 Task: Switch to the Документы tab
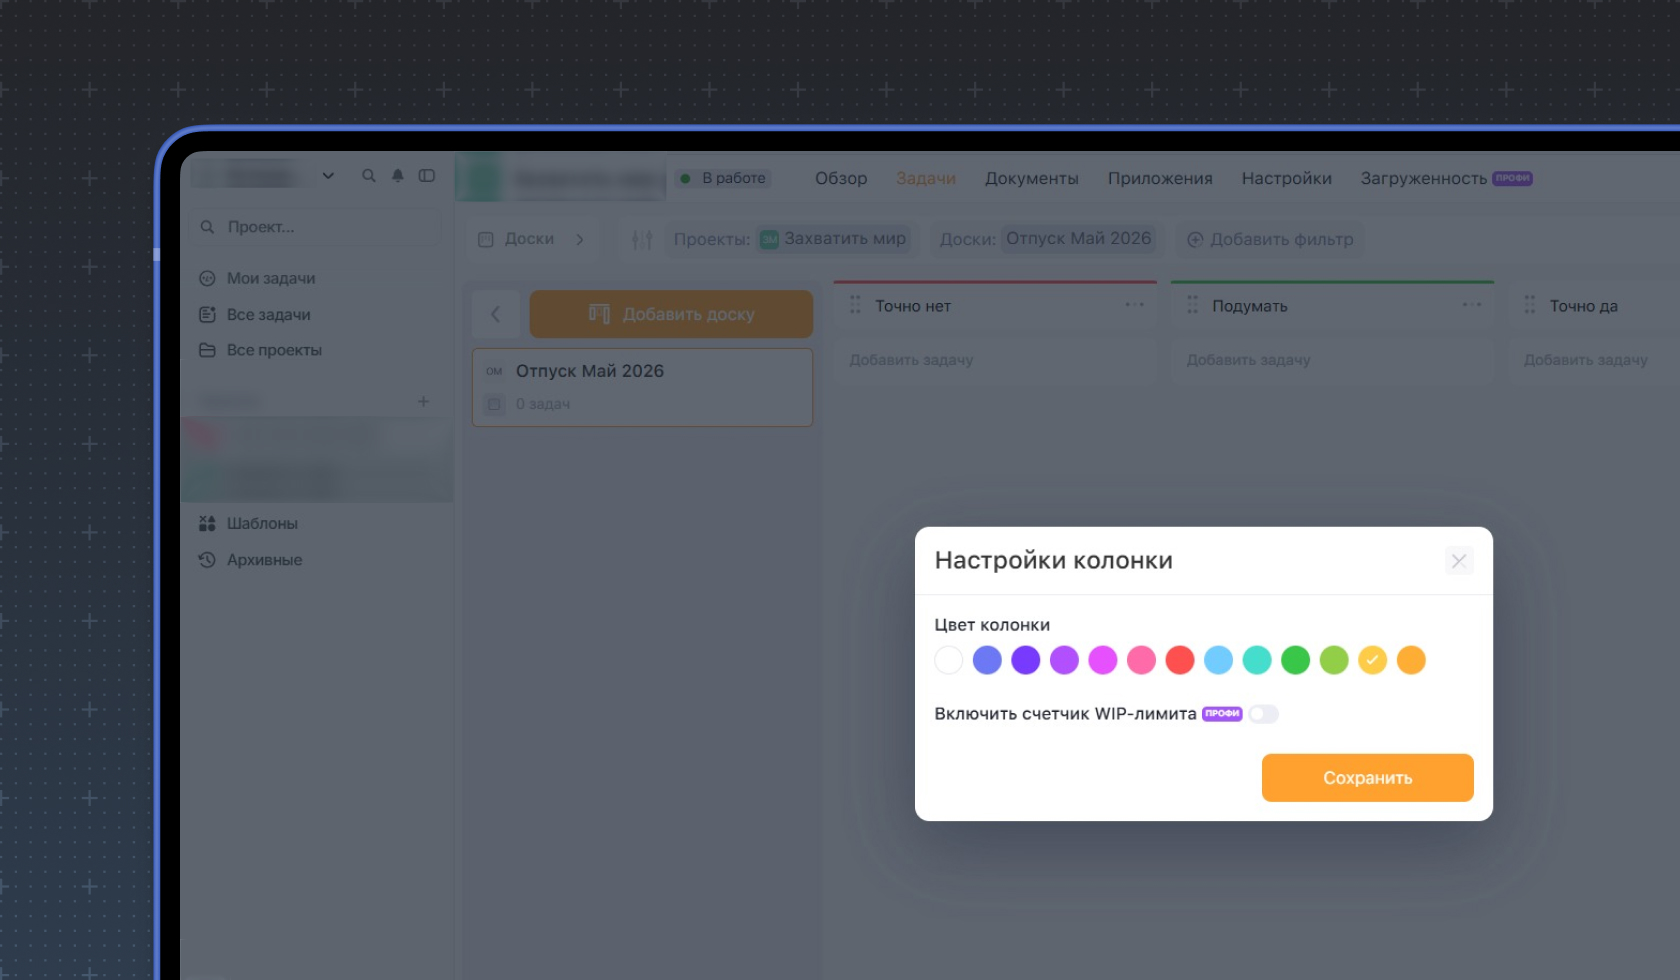1032,178
